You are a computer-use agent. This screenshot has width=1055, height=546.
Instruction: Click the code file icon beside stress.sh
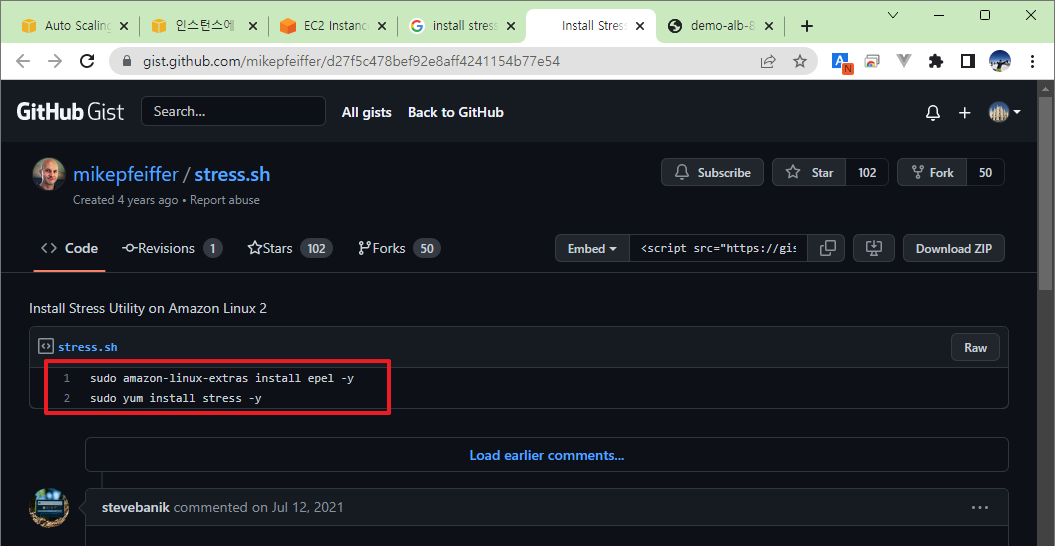(x=45, y=347)
